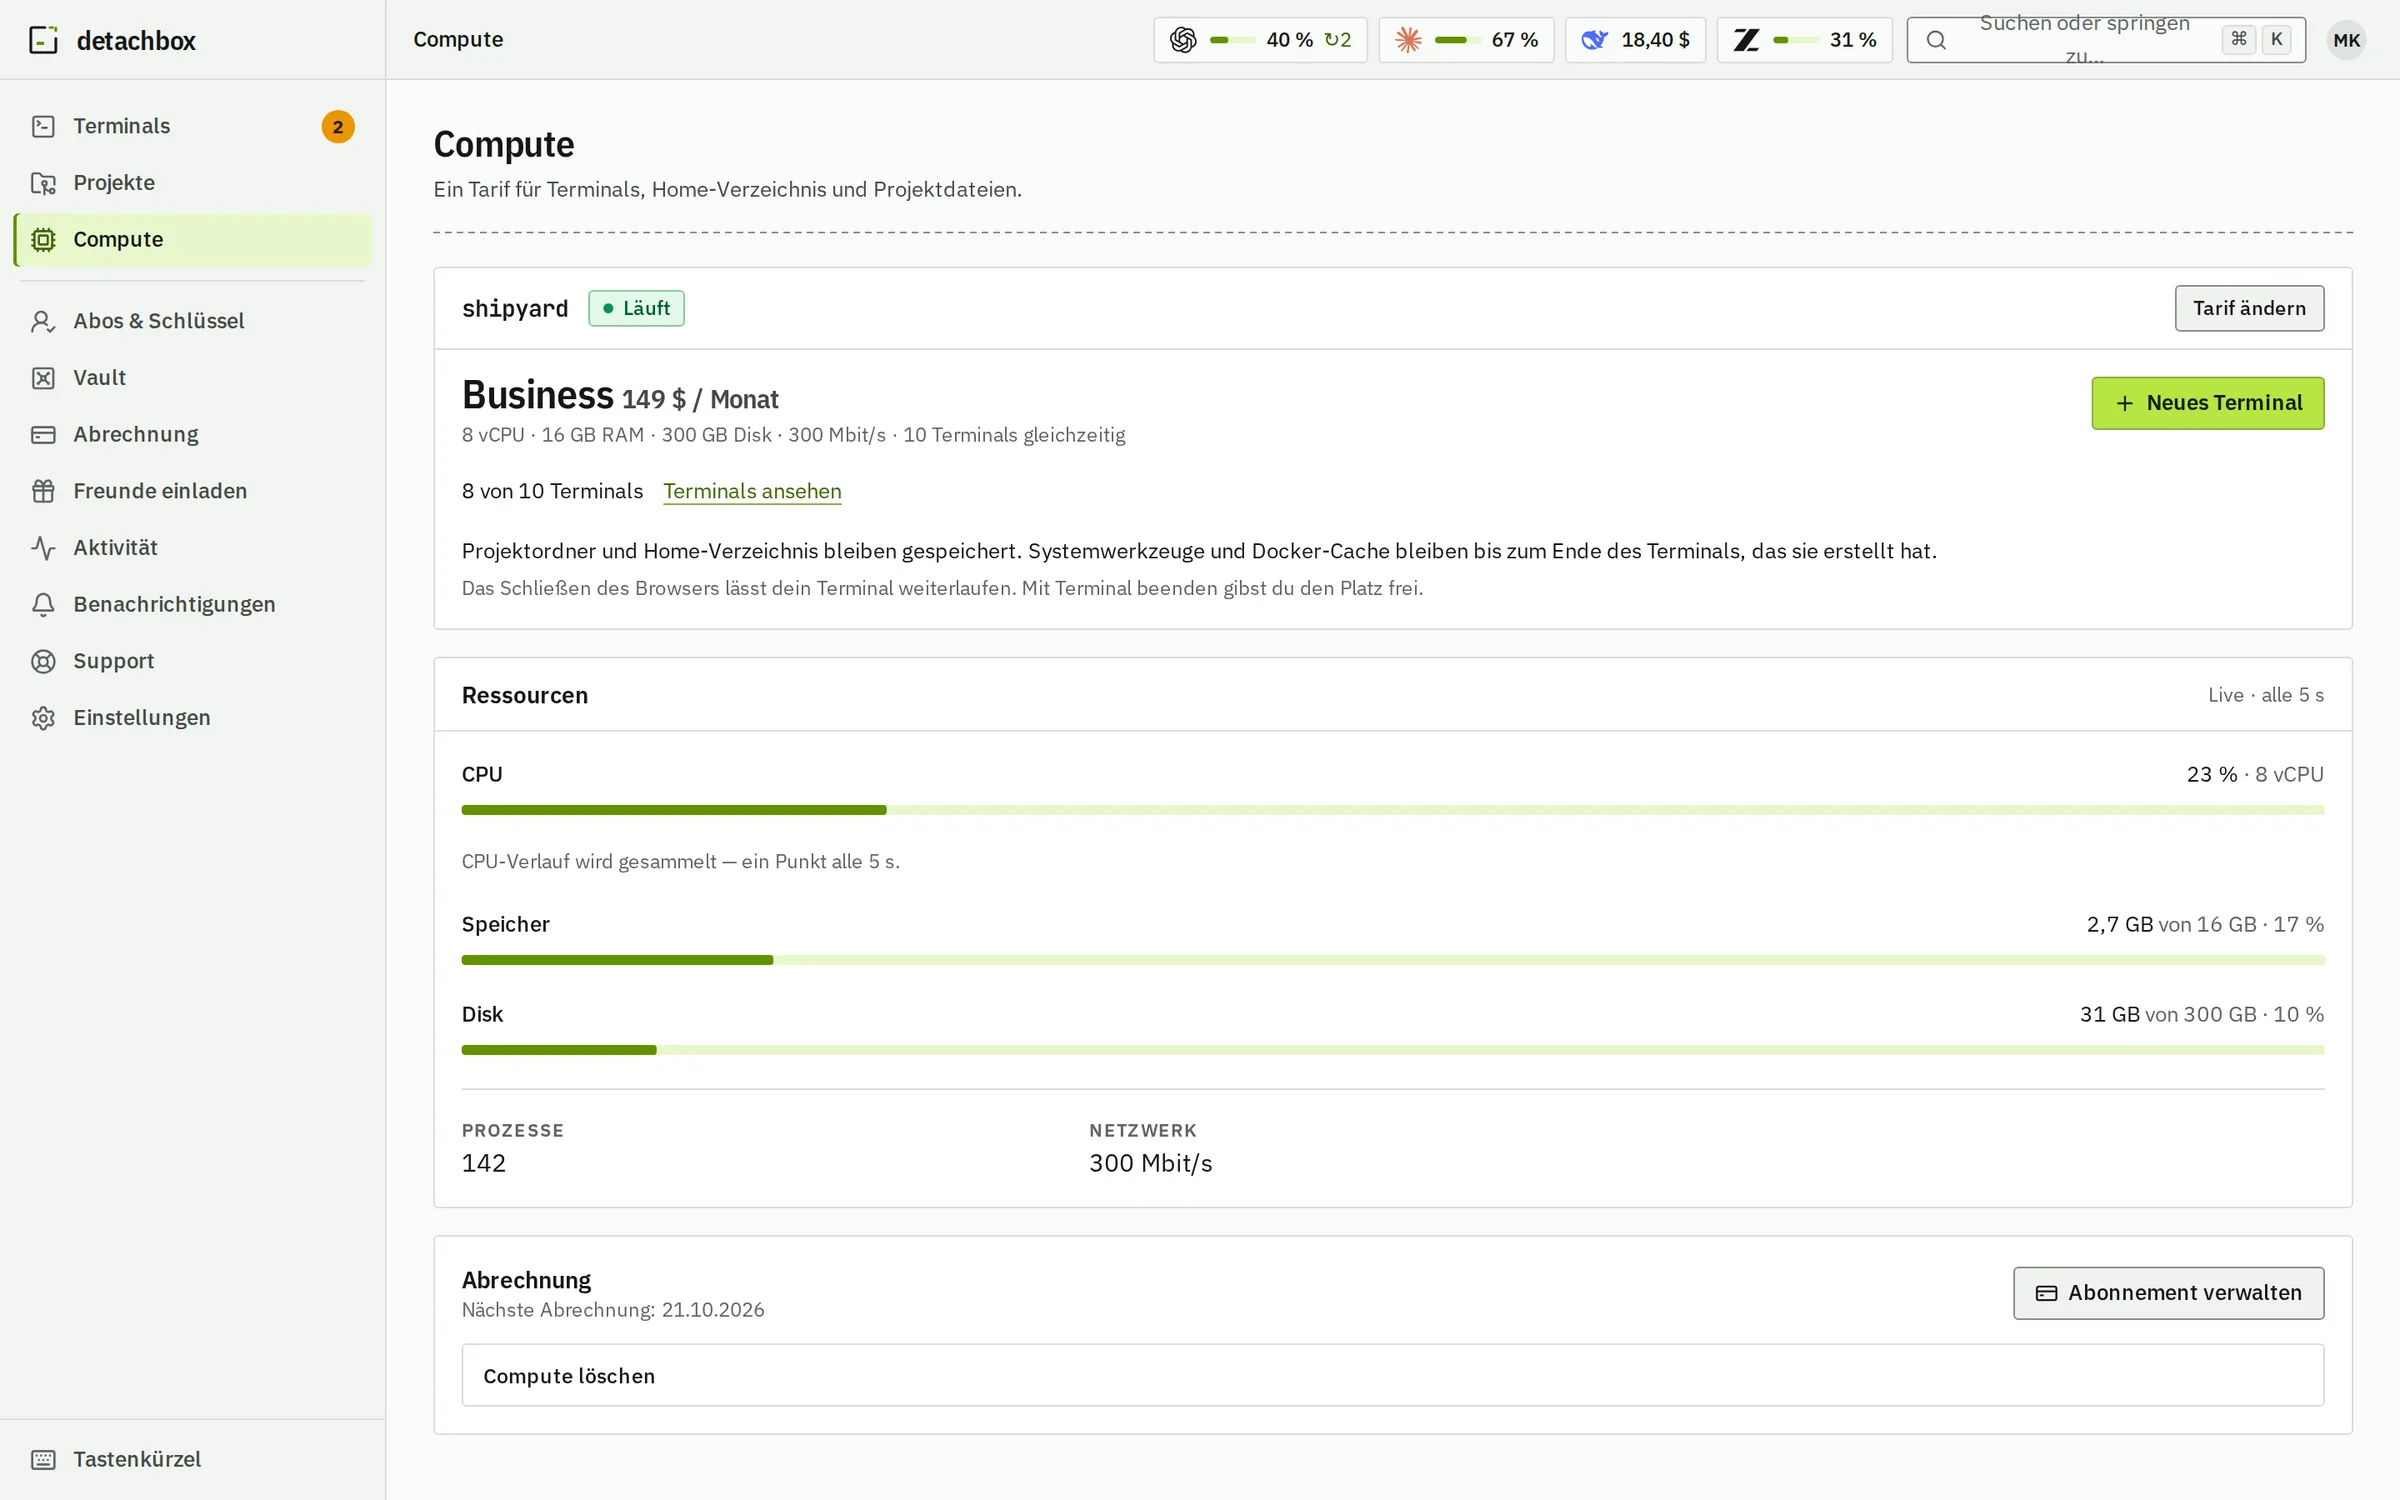The image size is (2400, 1500).
Task: Go to Aktivität menu item label
Action: click(x=115, y=548)
